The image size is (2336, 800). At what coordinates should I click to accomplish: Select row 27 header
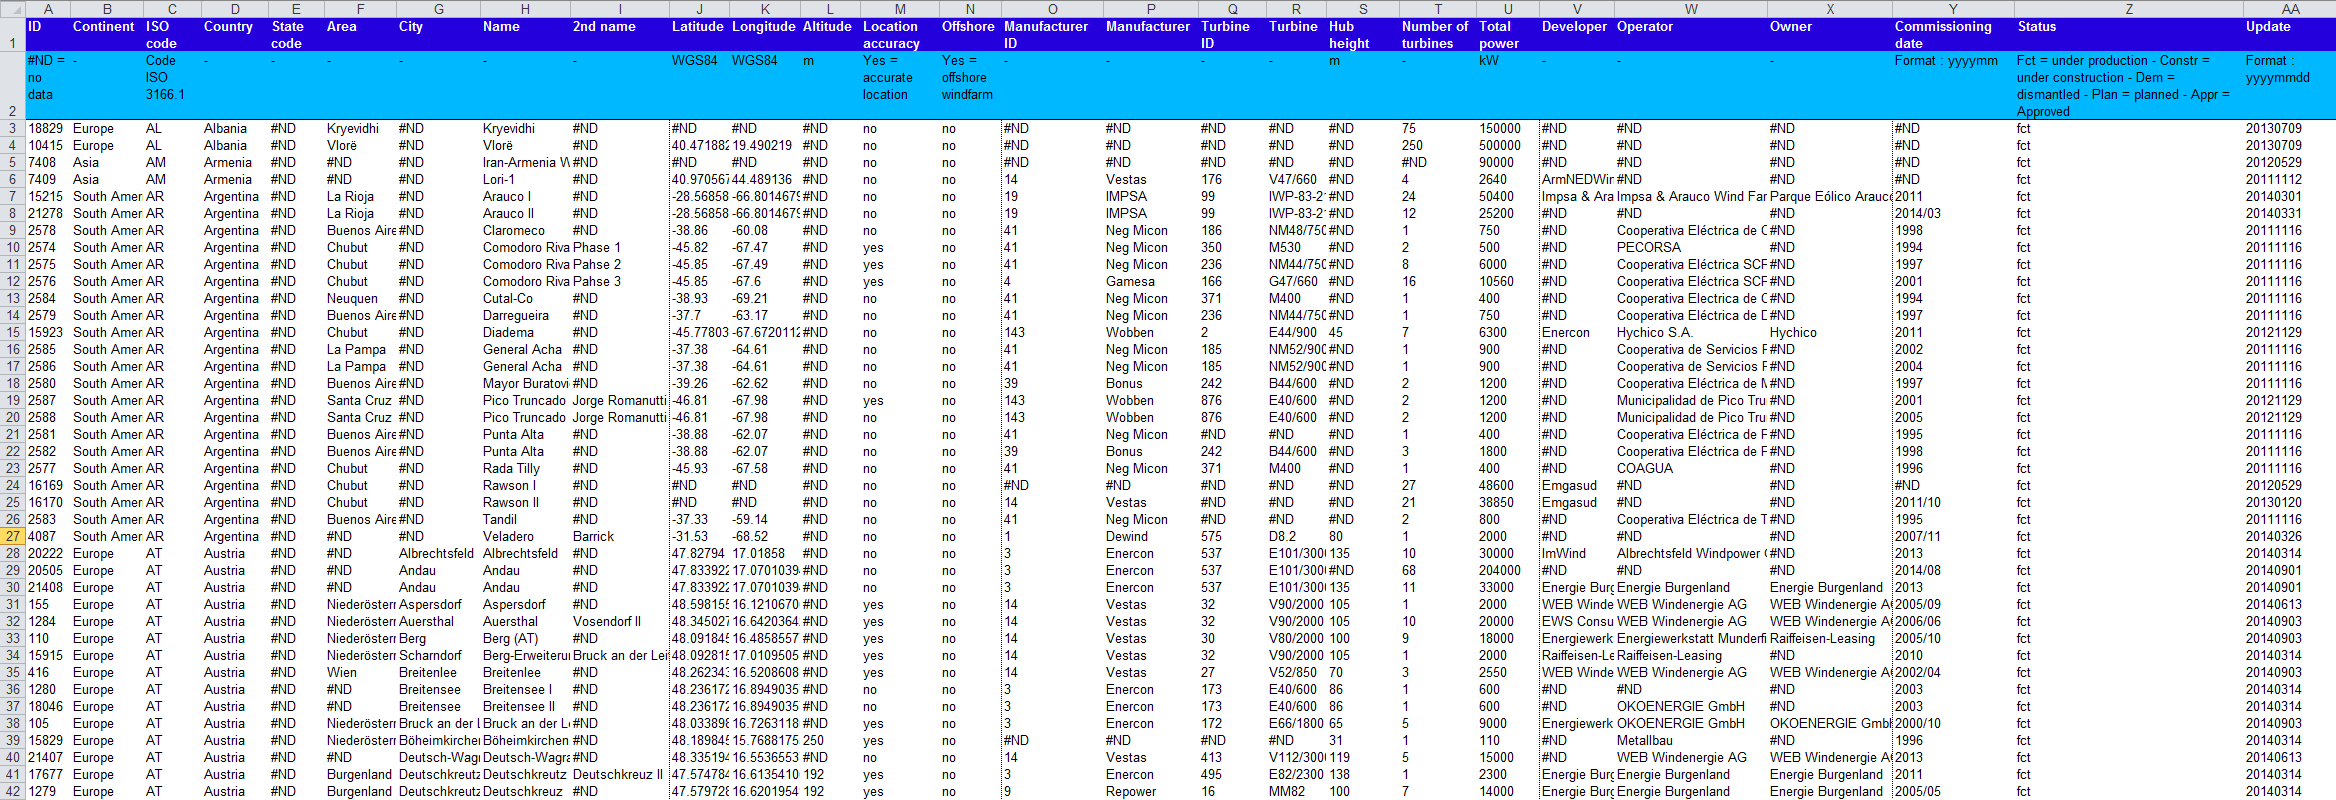pos(13,536)
